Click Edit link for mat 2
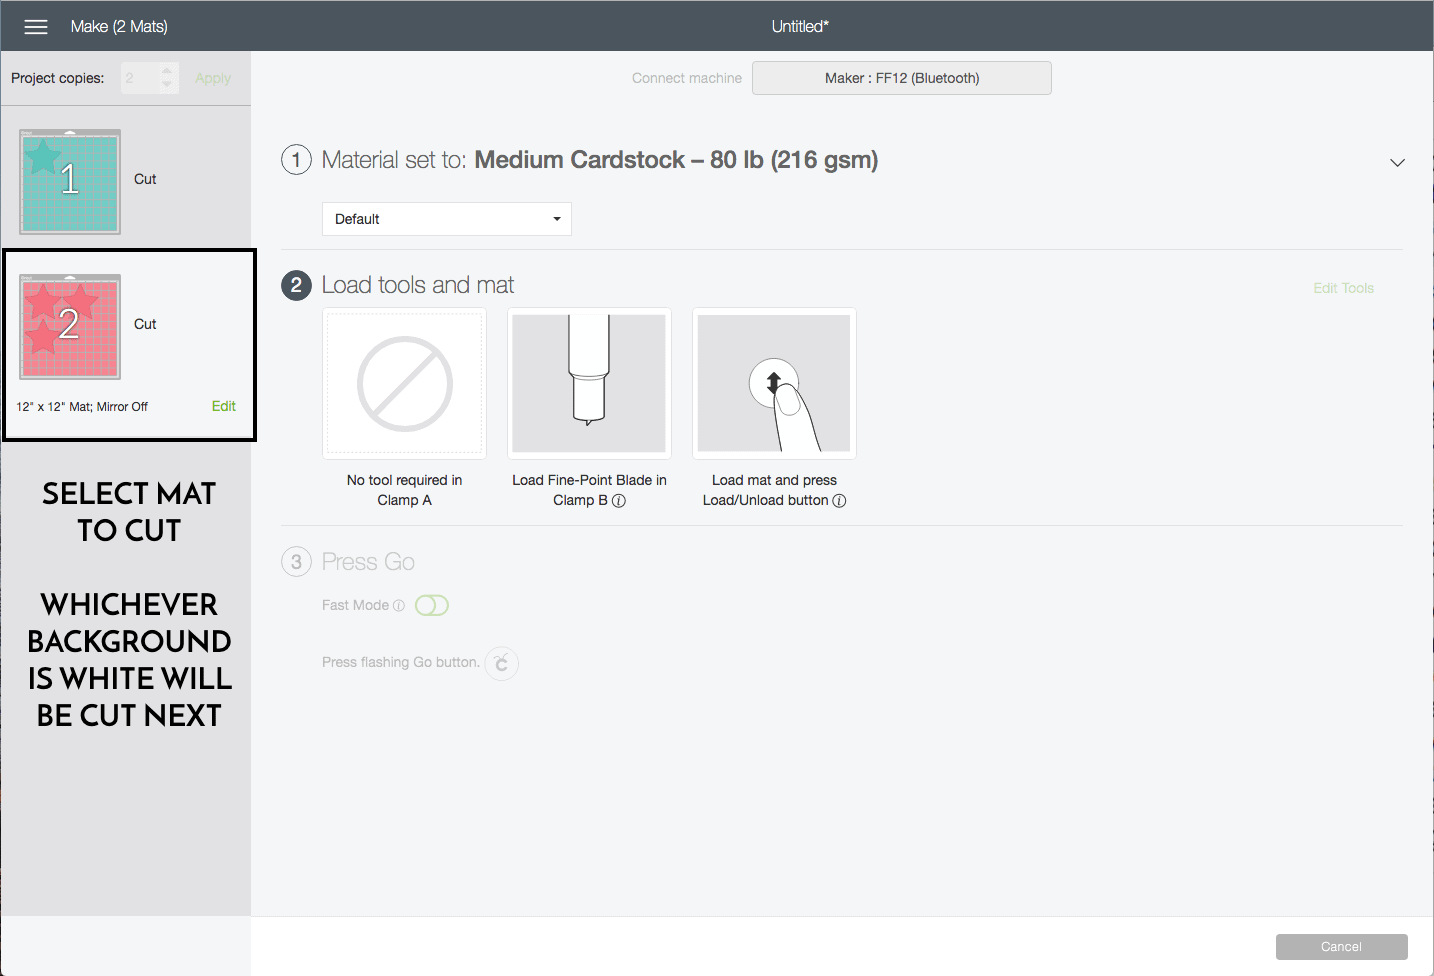 [224, 406]
